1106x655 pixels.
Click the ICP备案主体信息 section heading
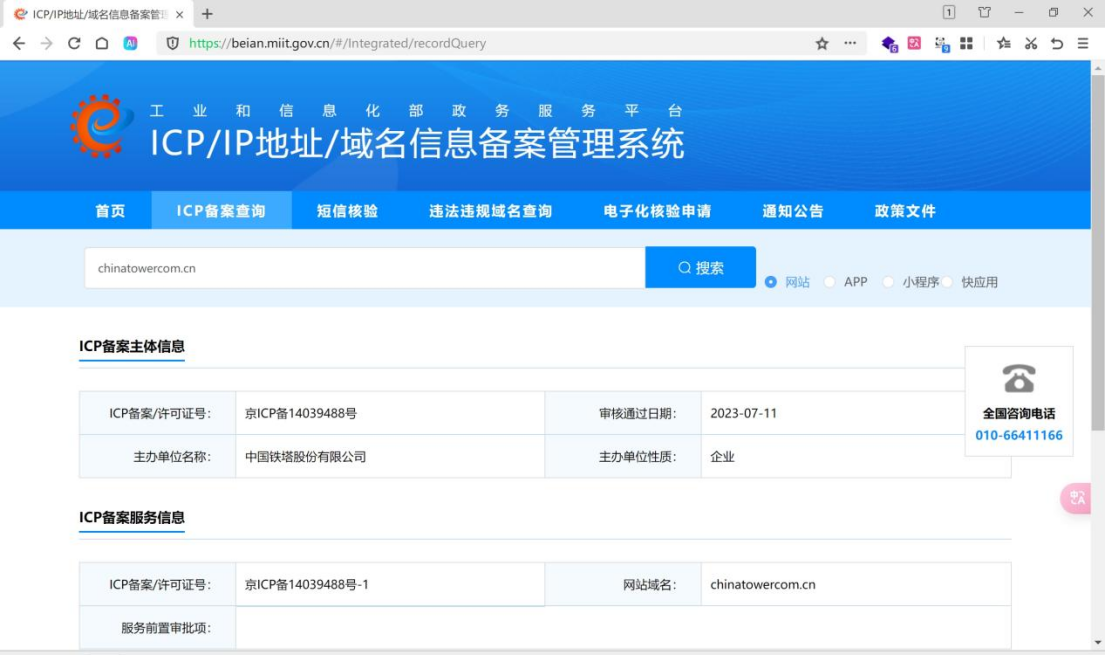(x=132, y=346)
